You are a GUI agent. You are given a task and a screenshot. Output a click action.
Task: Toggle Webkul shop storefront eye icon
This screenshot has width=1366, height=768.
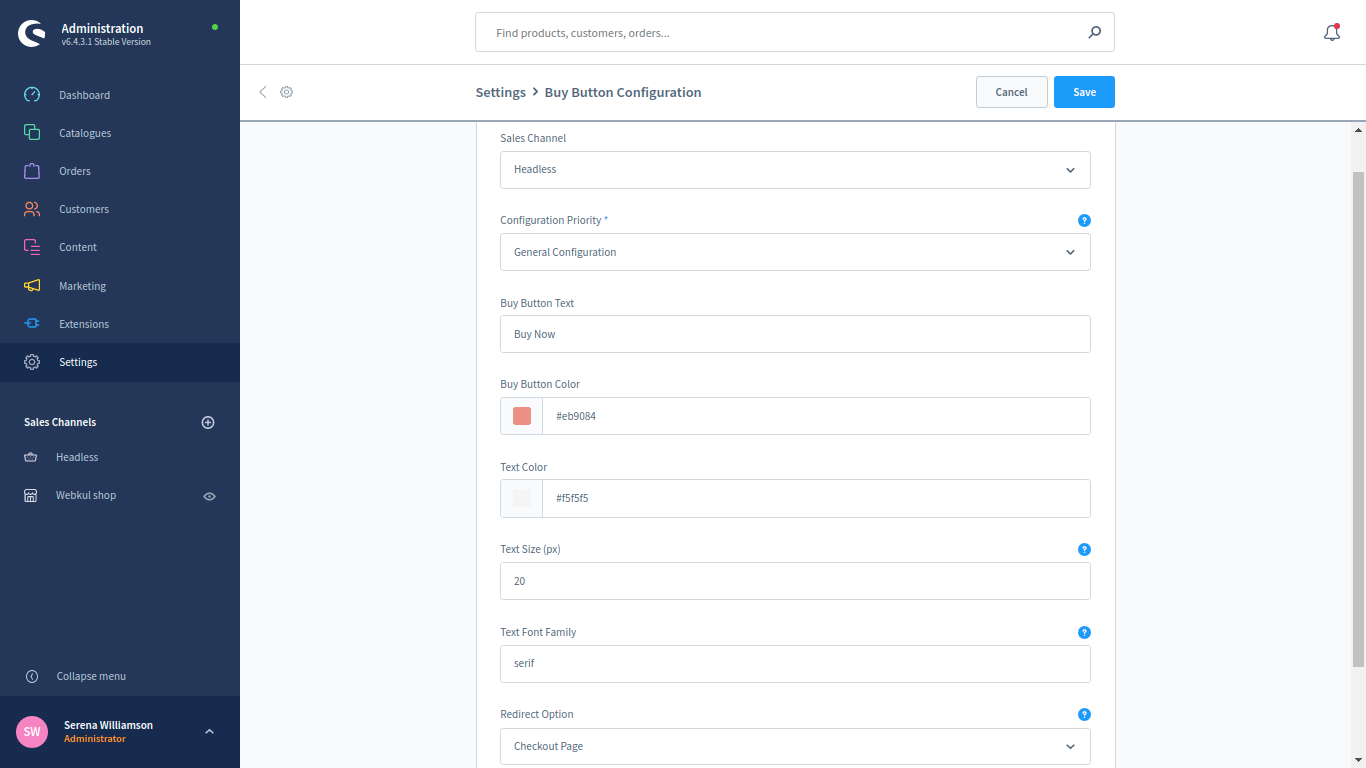pyautogui.click(x=209, y=496)
